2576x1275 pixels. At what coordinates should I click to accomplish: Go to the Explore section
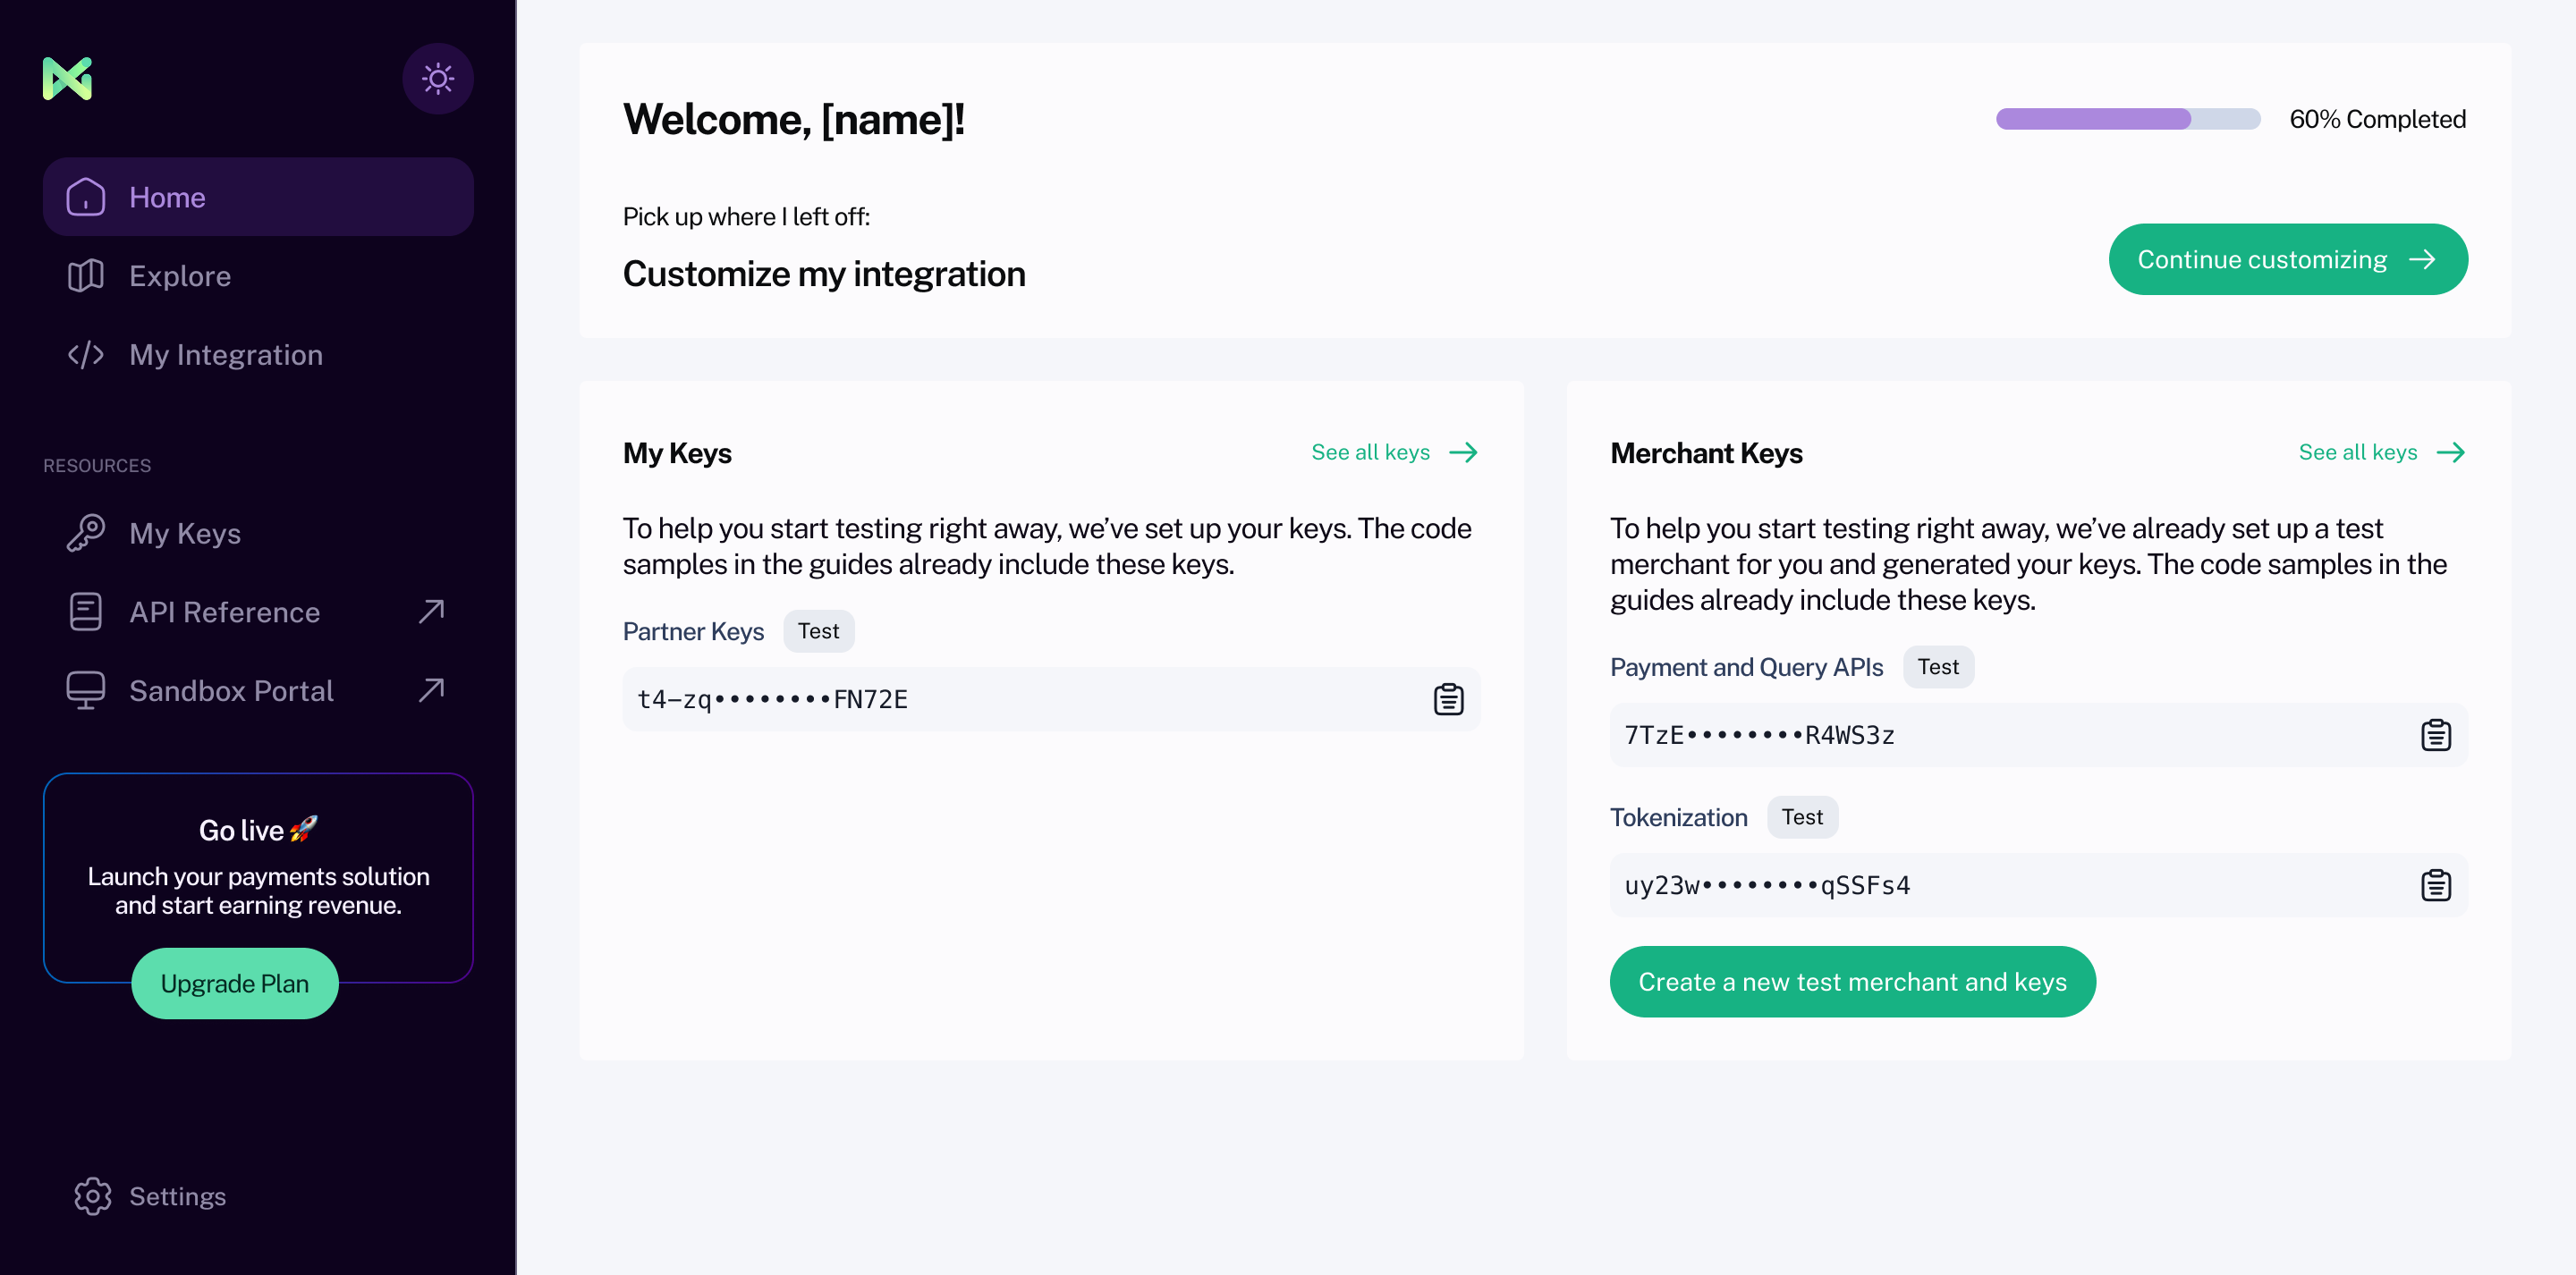point(258,276)
